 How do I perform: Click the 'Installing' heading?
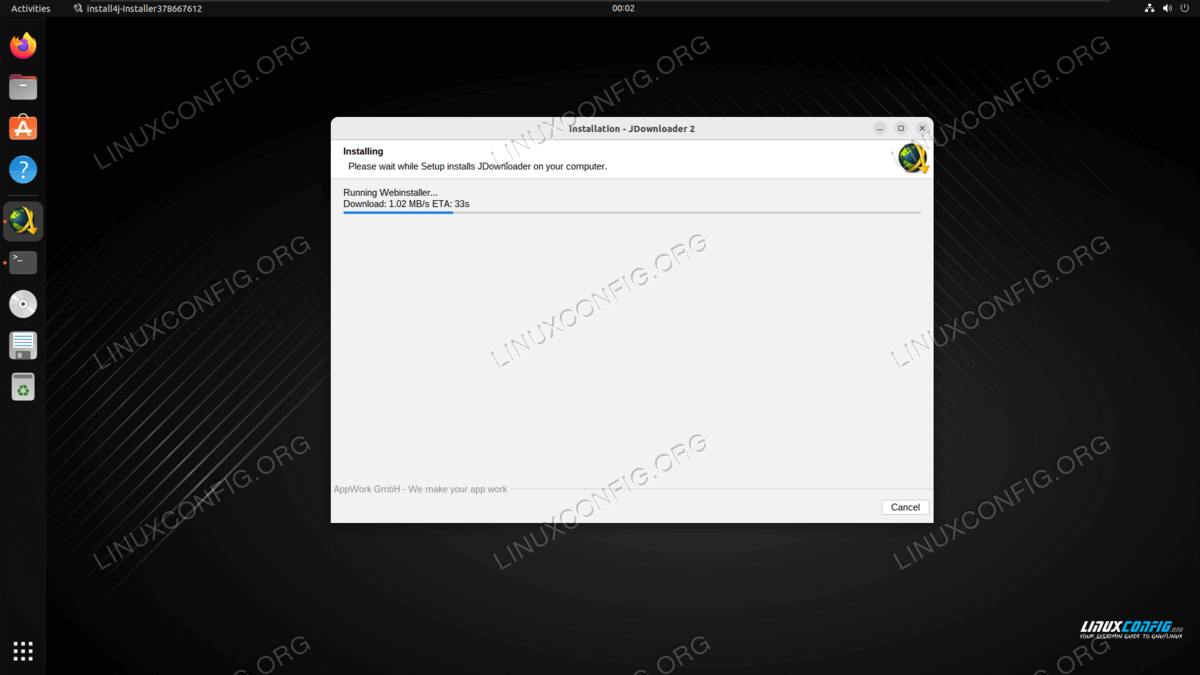click(x=363, y=152)
